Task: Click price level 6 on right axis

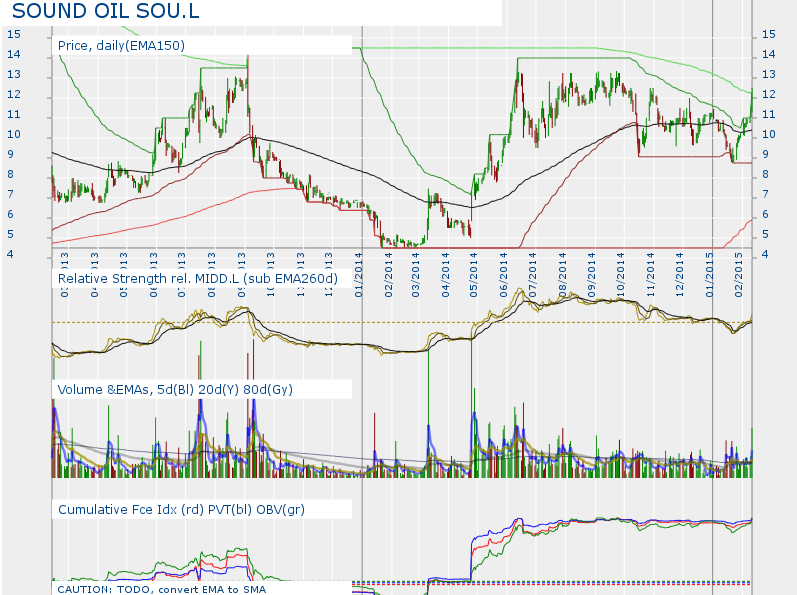Action: [x=765, y=214]
